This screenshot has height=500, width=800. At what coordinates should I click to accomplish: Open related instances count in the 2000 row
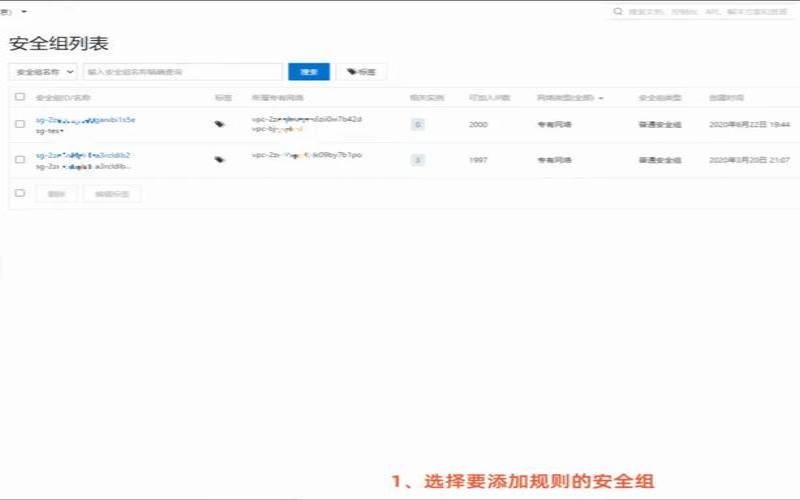[417, 124]
